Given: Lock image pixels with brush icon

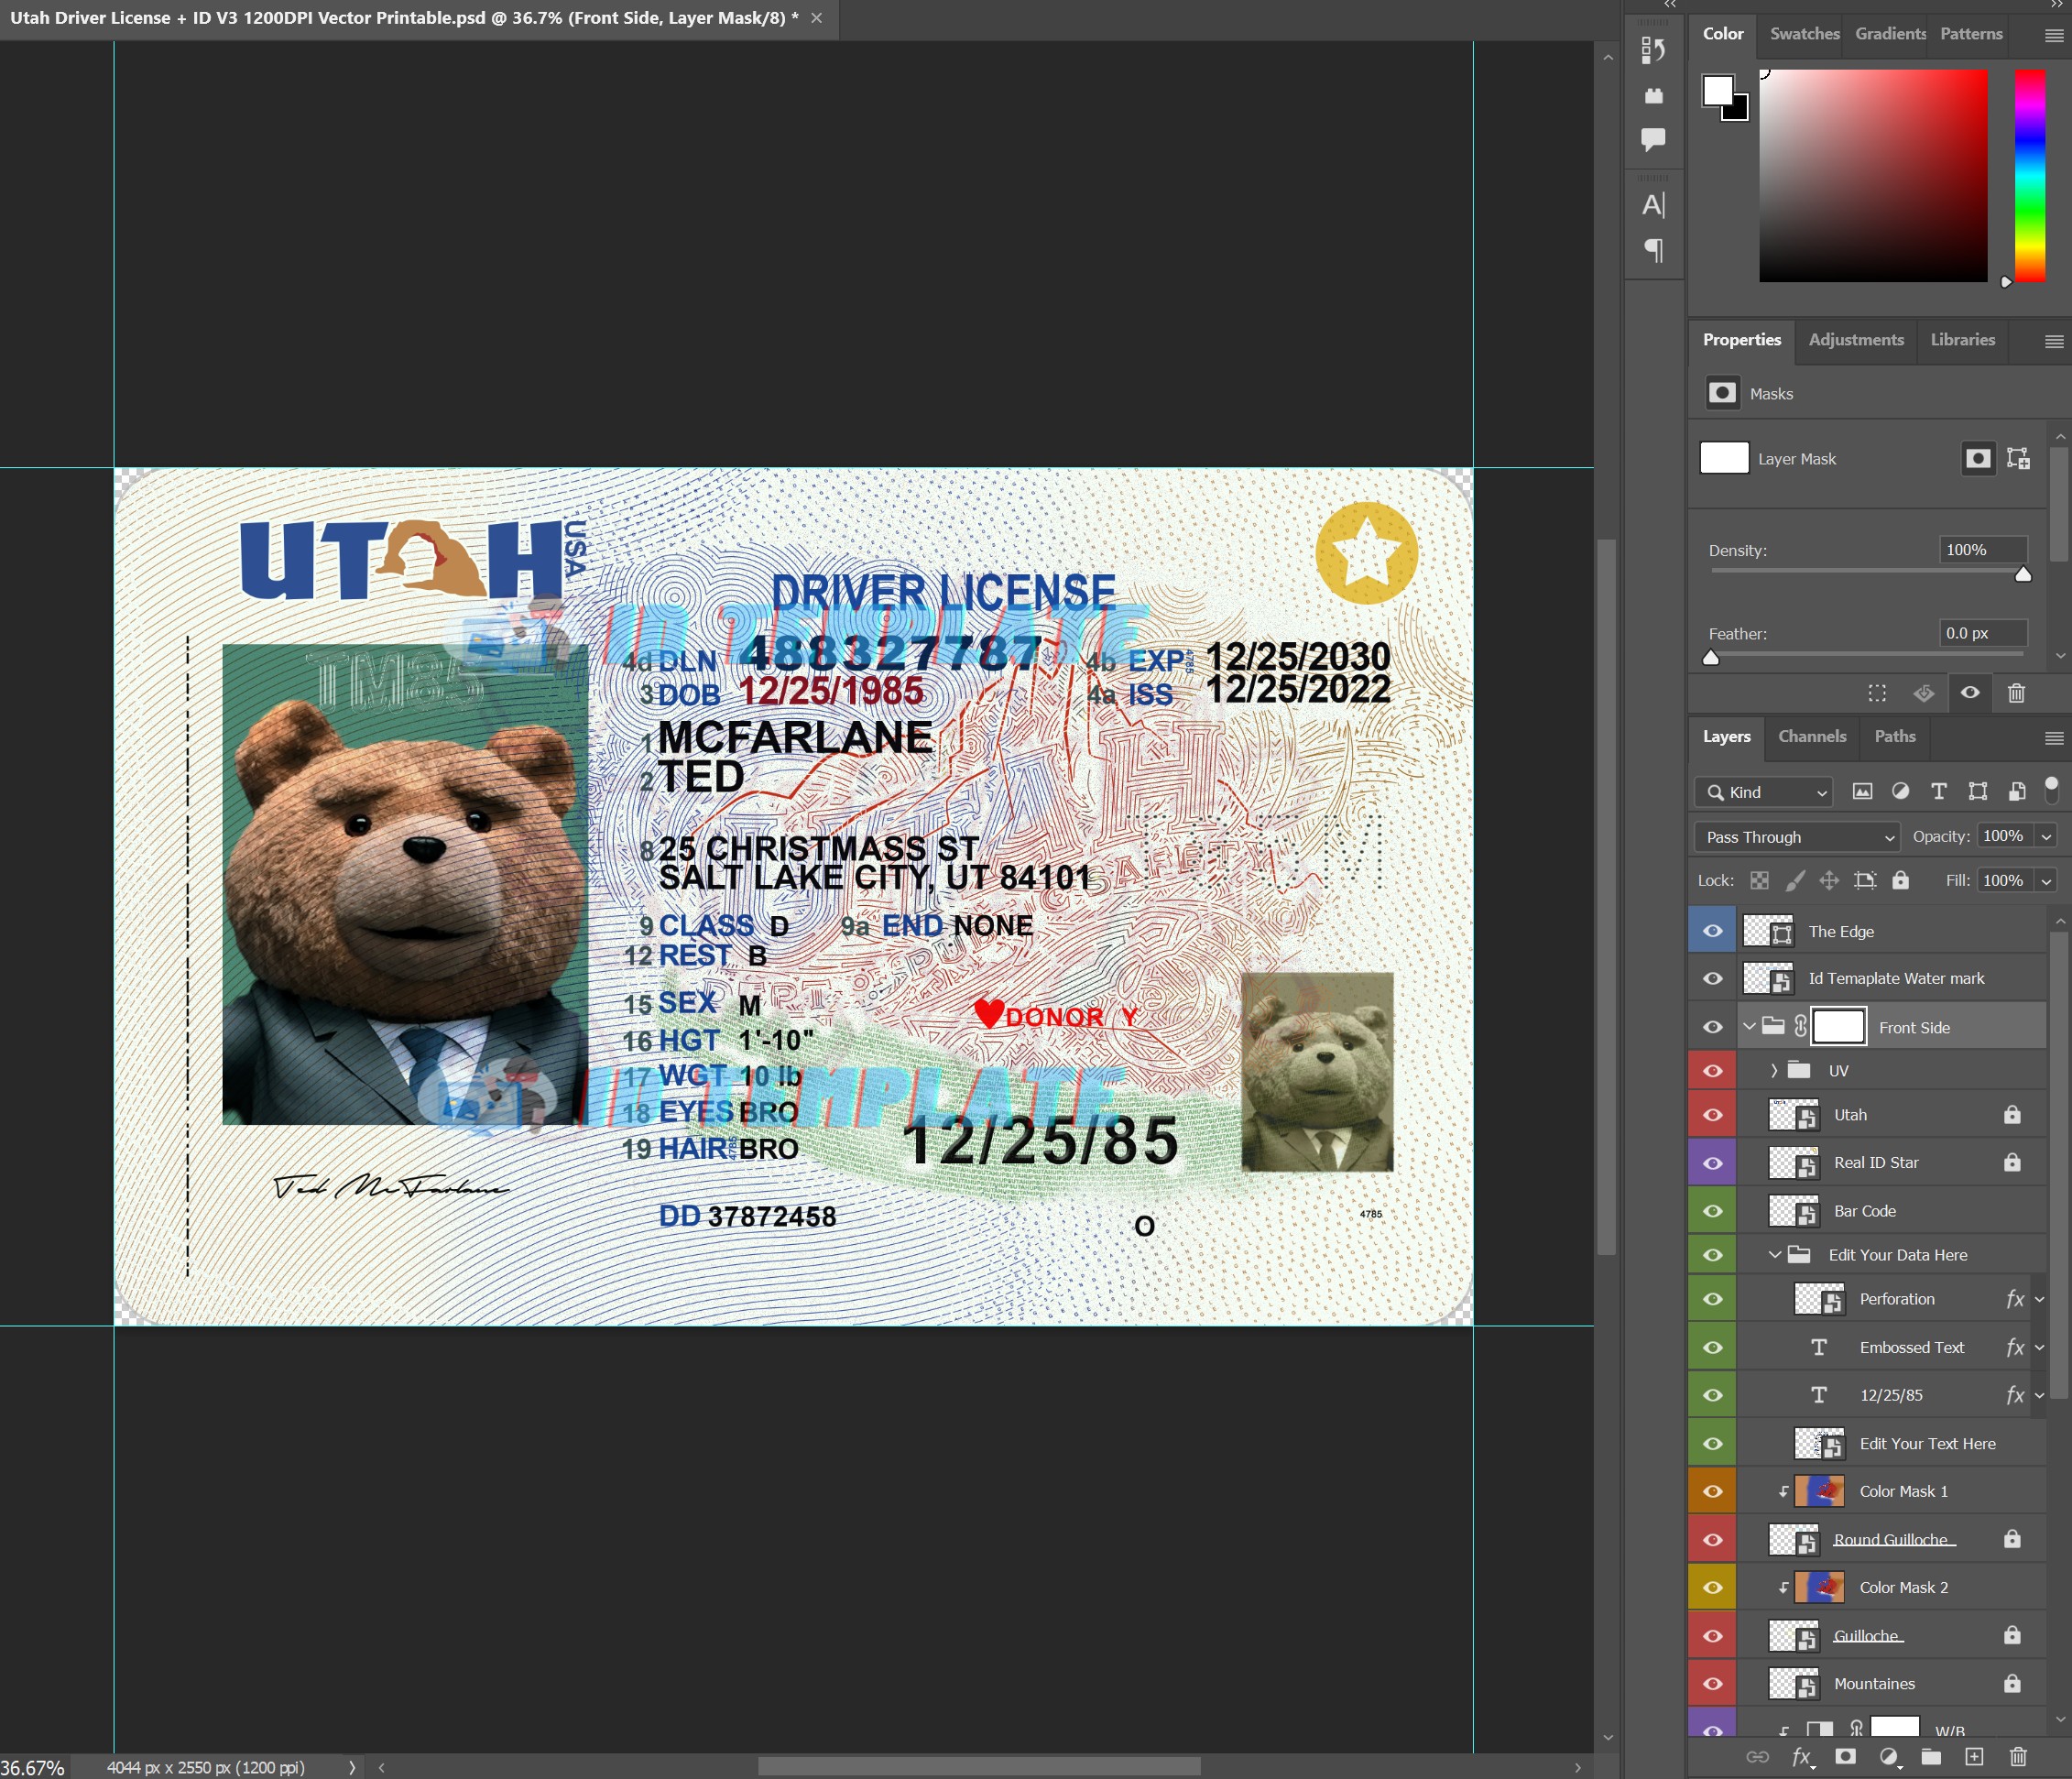Looking at the screenshot, I should 1795,881.
